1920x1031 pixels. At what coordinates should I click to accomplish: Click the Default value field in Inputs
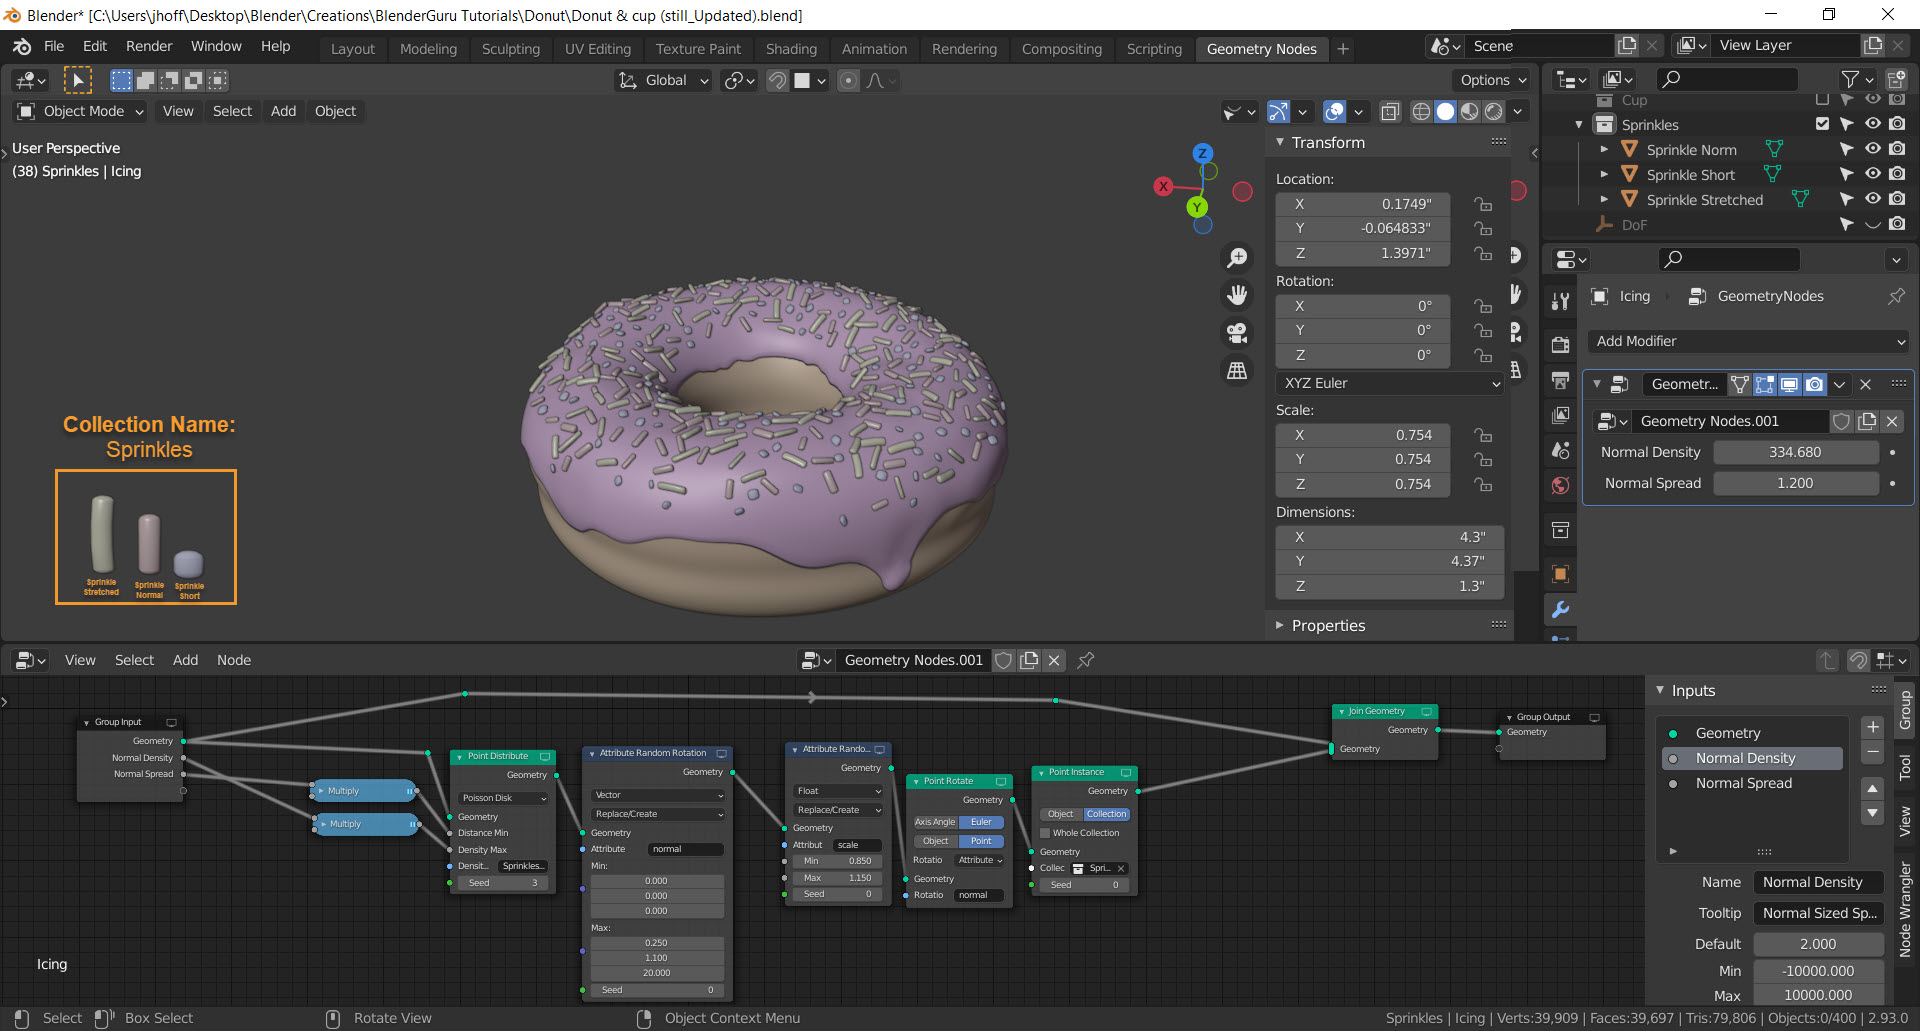pos(1817,944)
